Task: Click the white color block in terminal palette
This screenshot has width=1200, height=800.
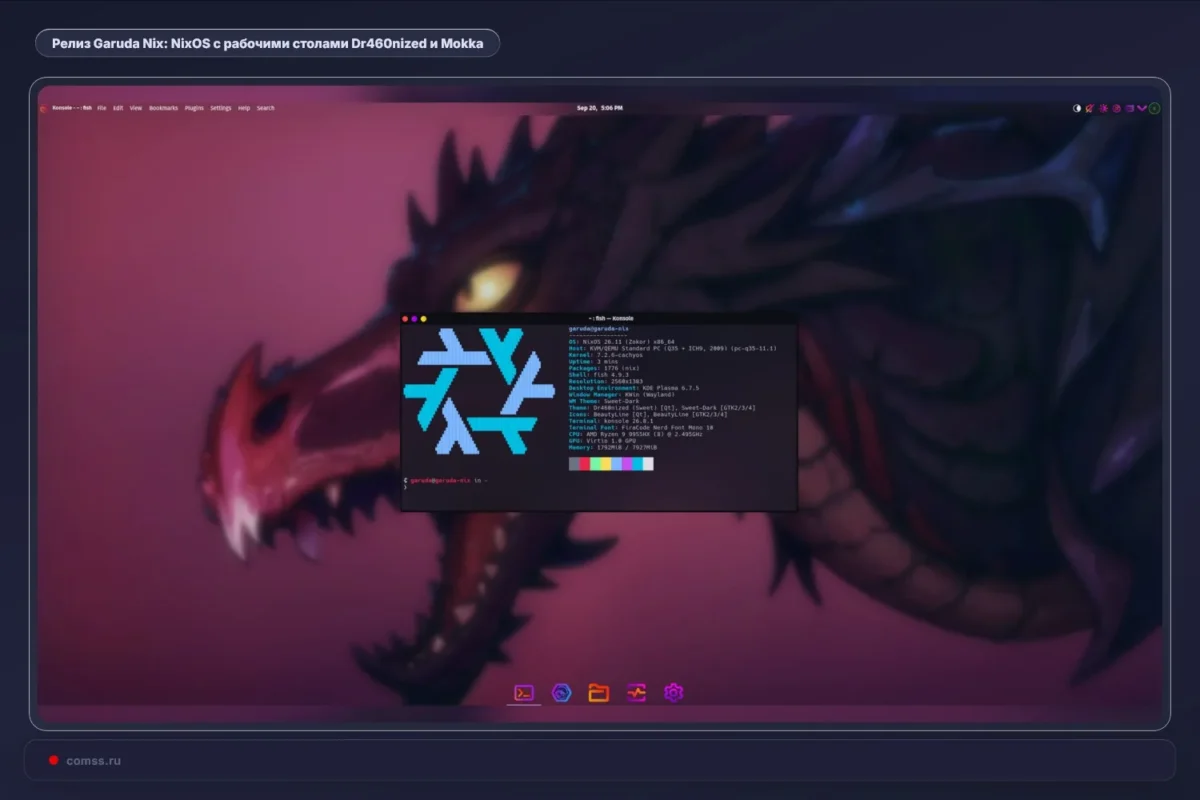Action: point(648,463)
